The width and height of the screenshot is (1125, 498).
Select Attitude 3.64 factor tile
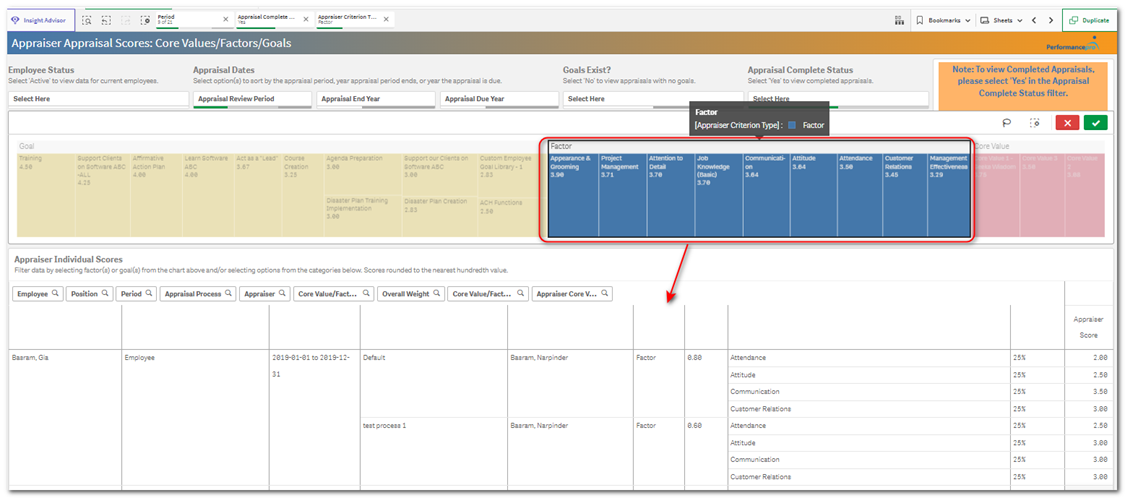(813, 194)
